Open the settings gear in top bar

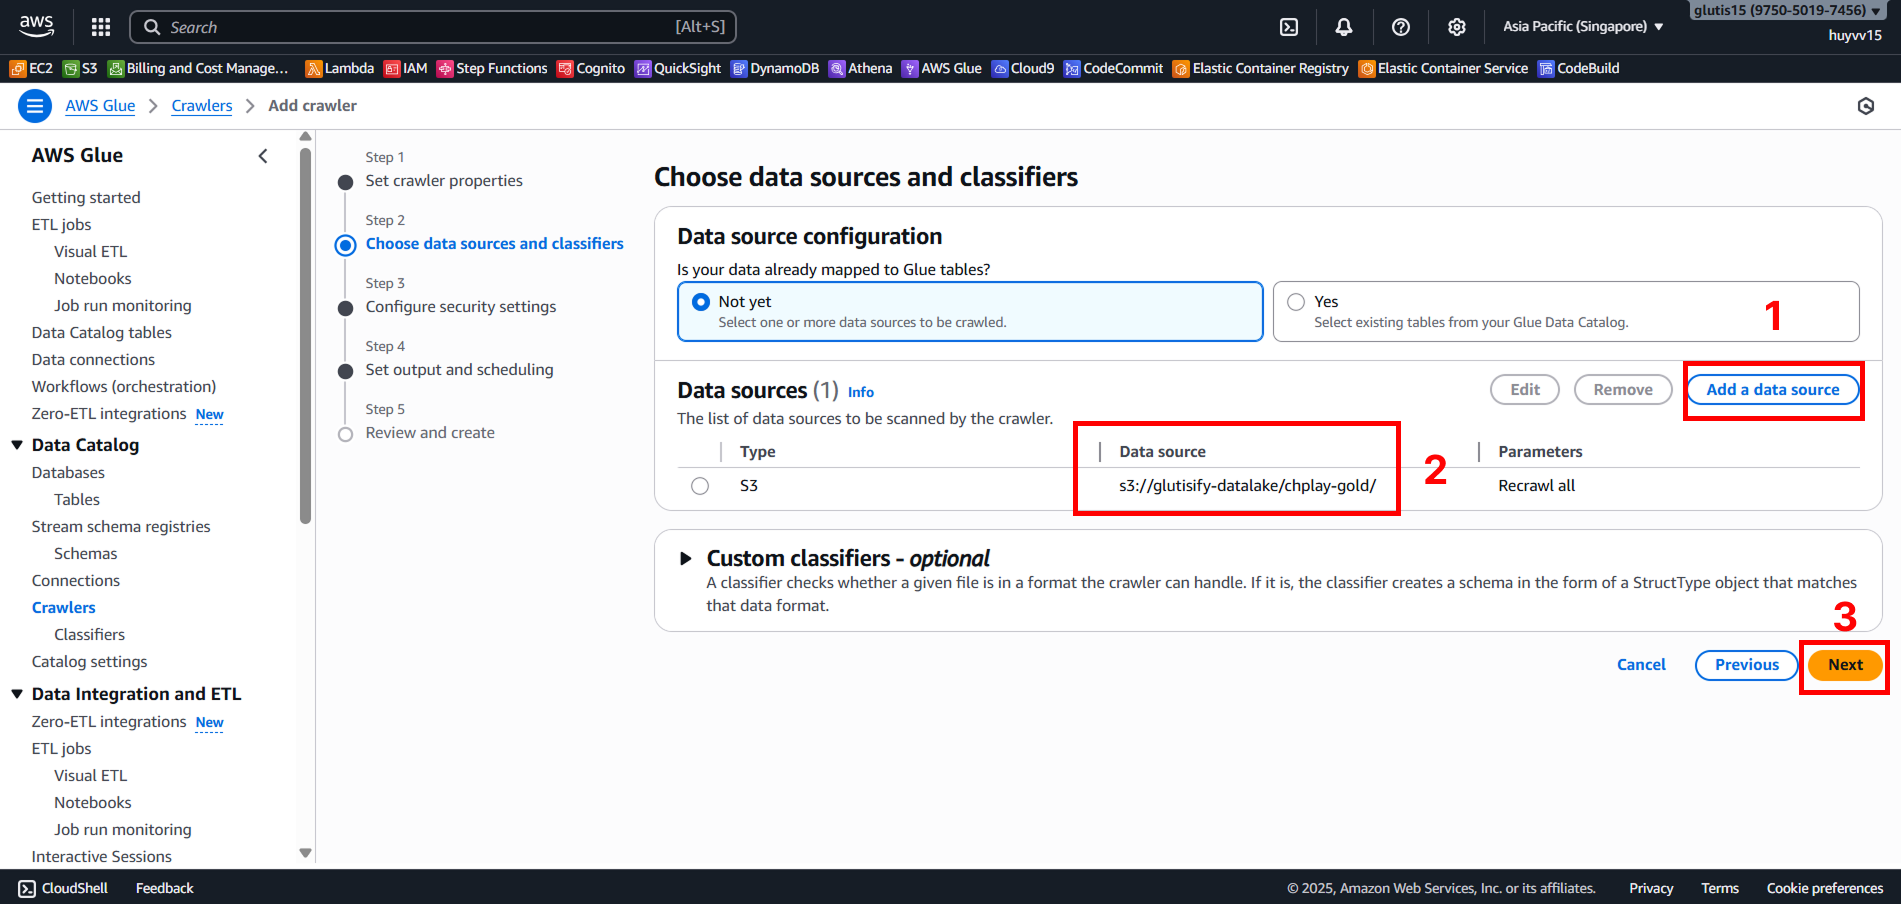point(1457,27)
